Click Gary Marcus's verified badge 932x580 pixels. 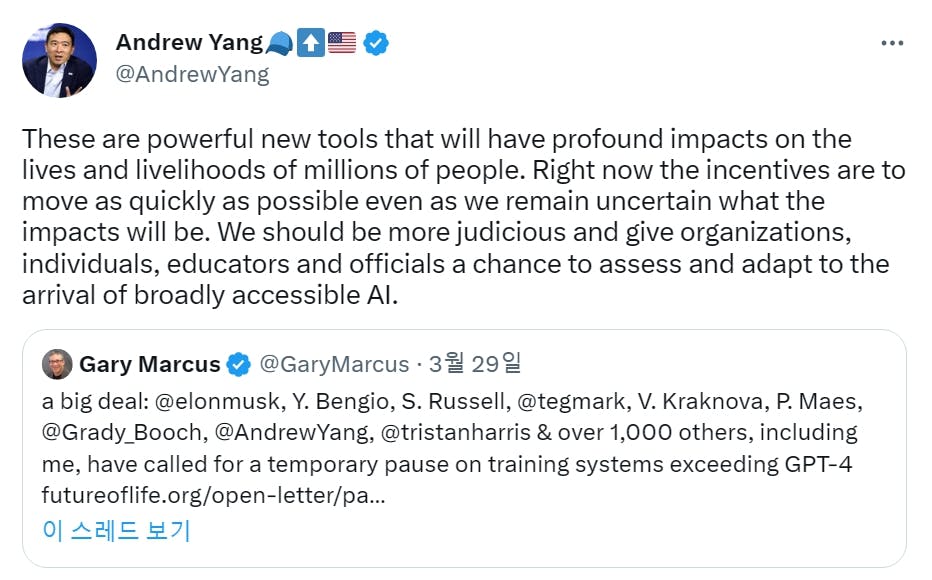[x=239, y=364]
